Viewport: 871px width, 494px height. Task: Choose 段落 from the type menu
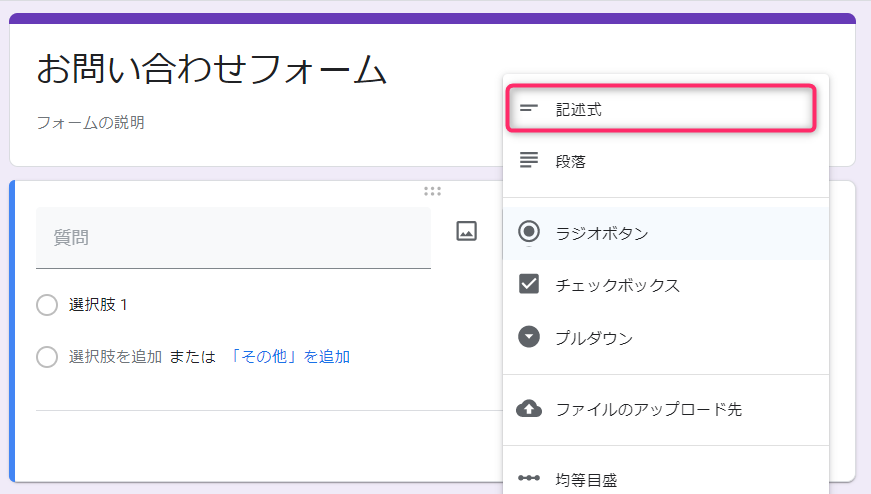665,161
